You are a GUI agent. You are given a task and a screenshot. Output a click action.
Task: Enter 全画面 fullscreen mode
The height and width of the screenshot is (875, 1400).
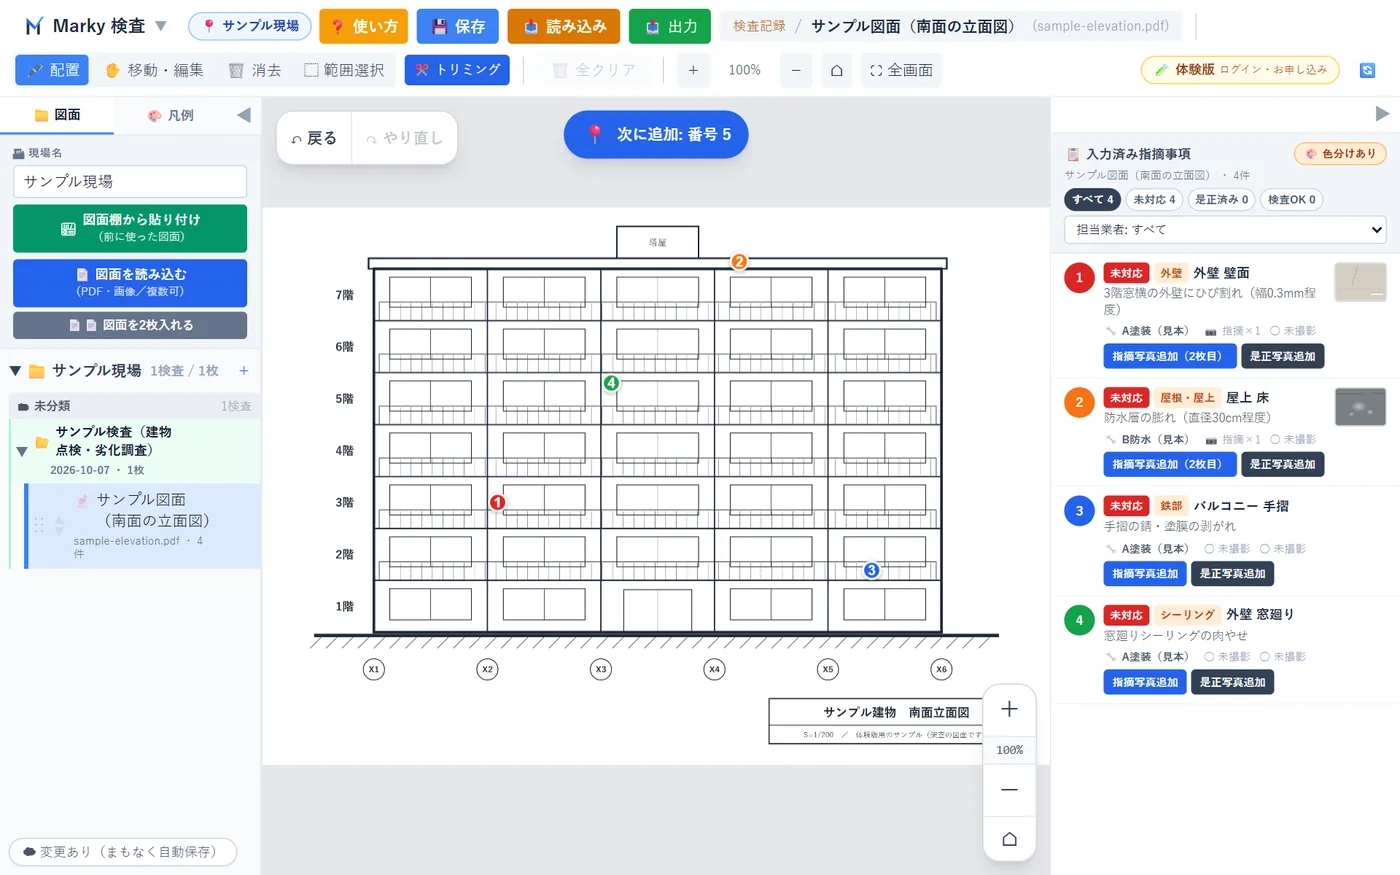click(x=901, y=70)
